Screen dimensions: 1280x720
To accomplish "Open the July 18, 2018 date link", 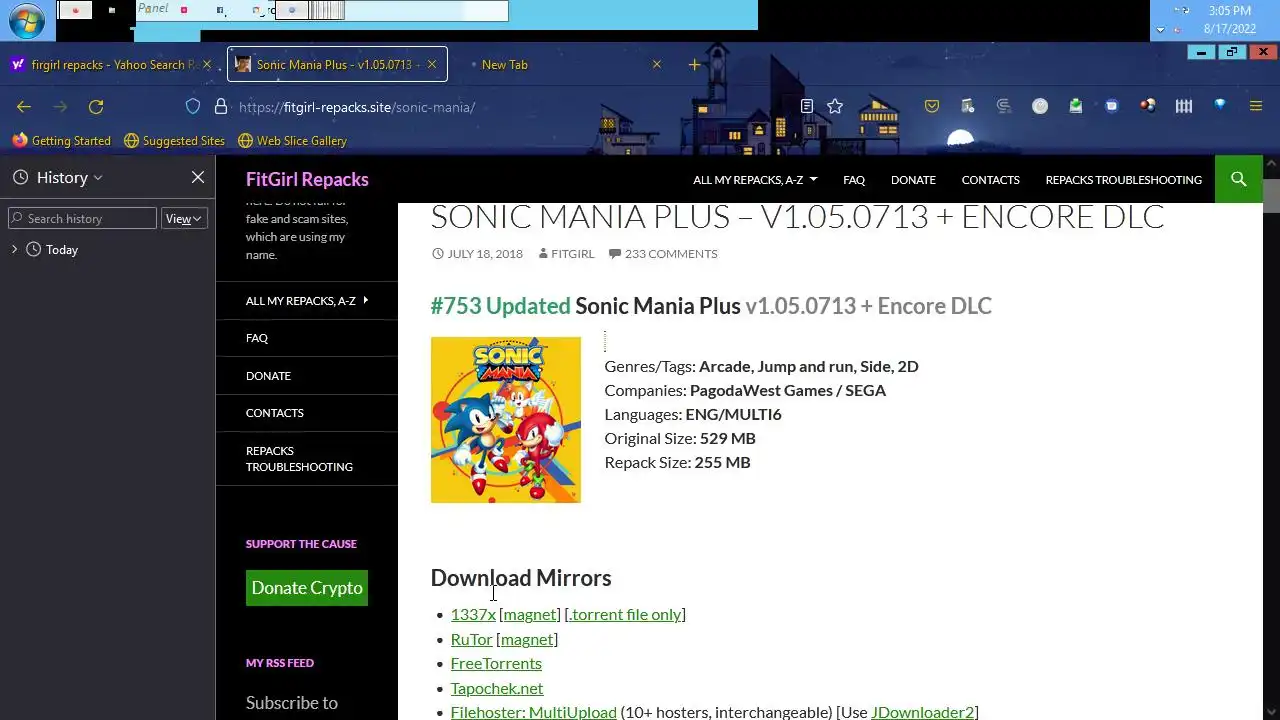I will [x=477, y=254].
